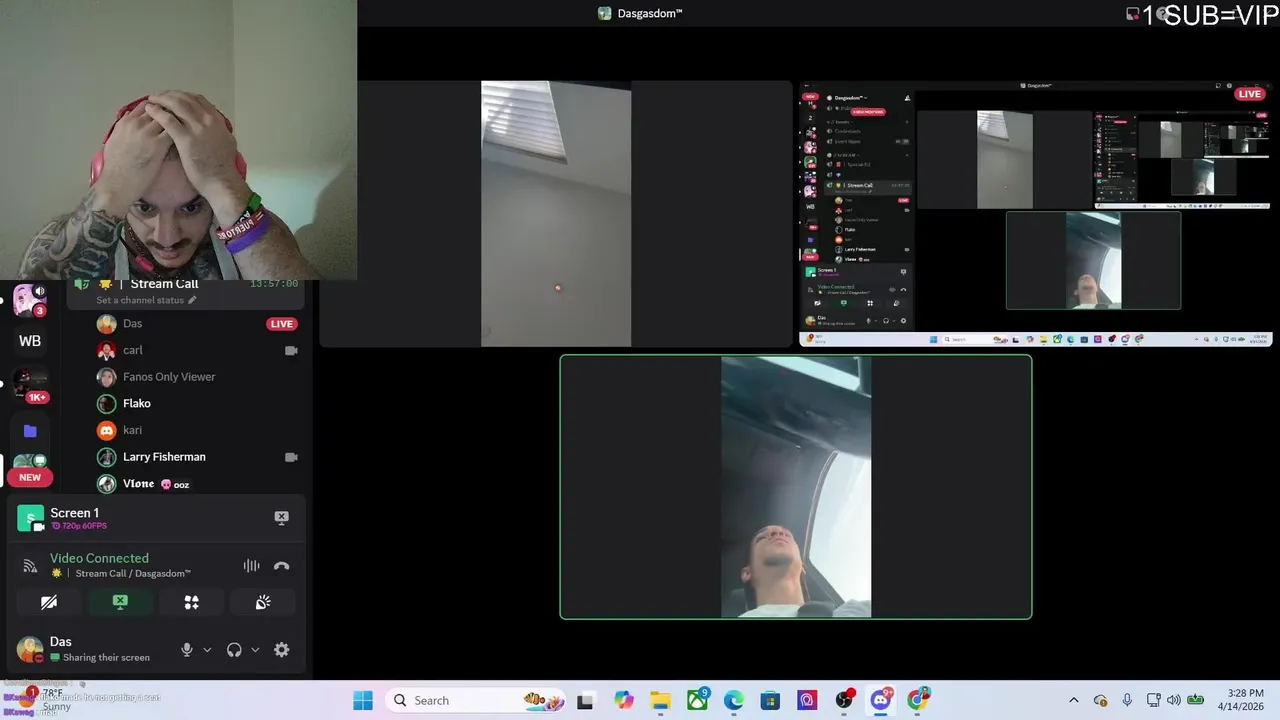This screenshot has height=720, width=1280.
Task: Click the camera icon beside carl
Action: [291, 350]
